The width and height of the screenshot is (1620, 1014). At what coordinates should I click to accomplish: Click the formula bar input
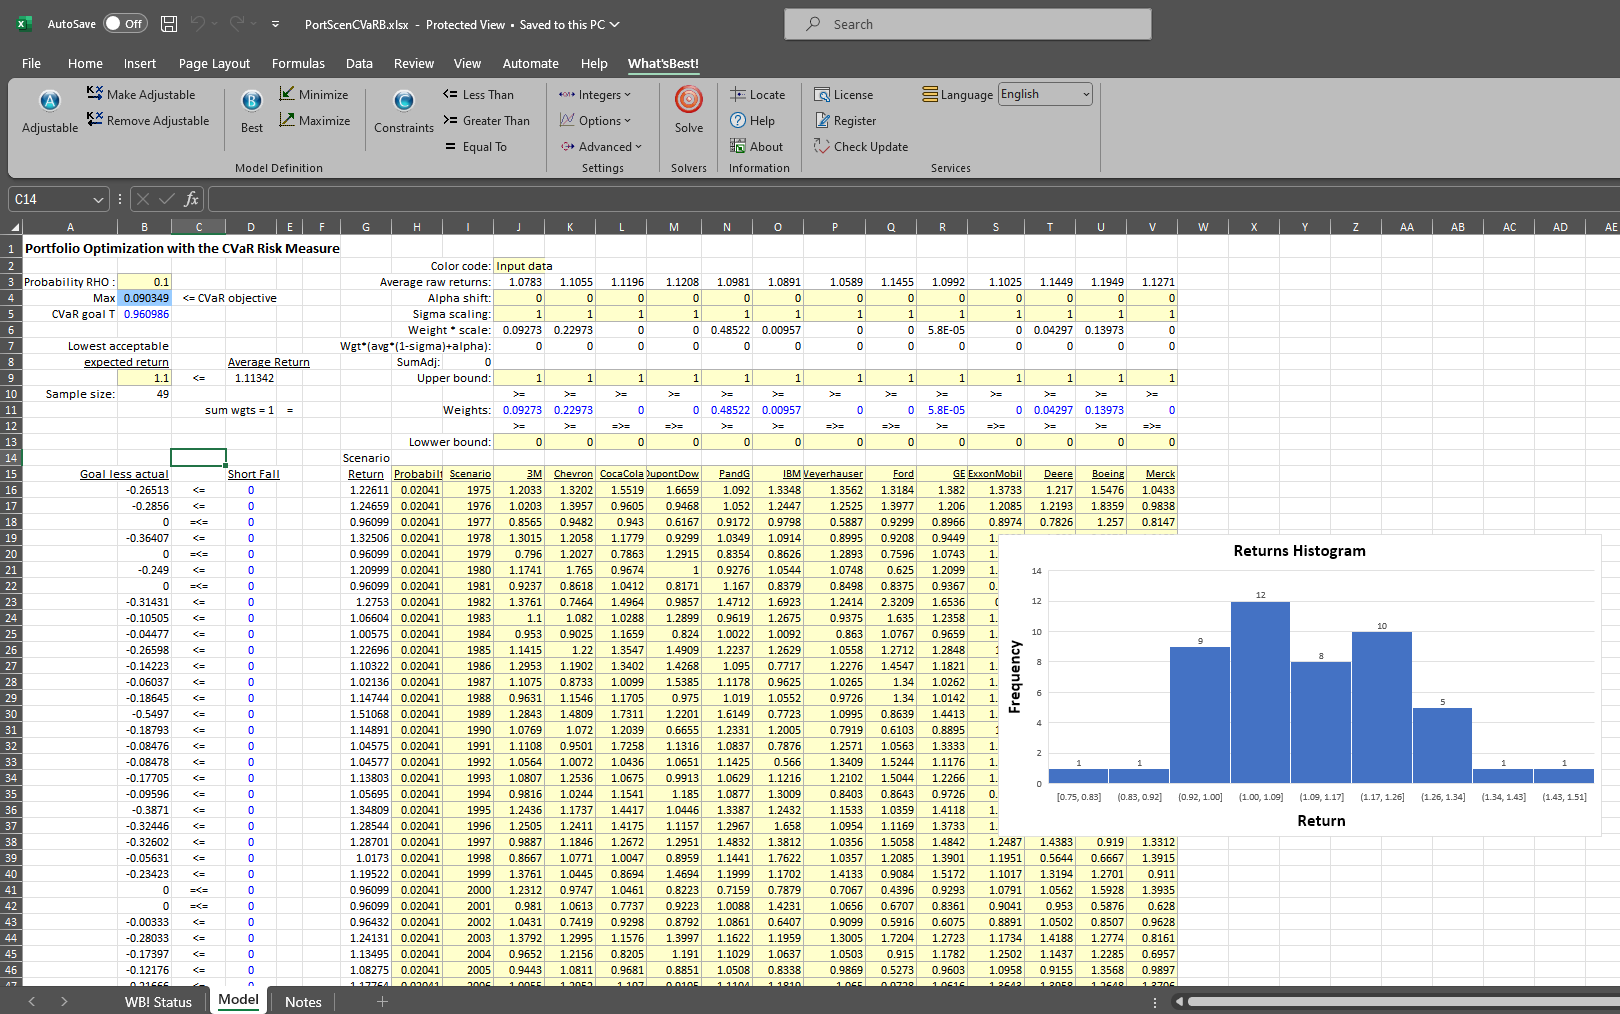[x=913, y=199]
